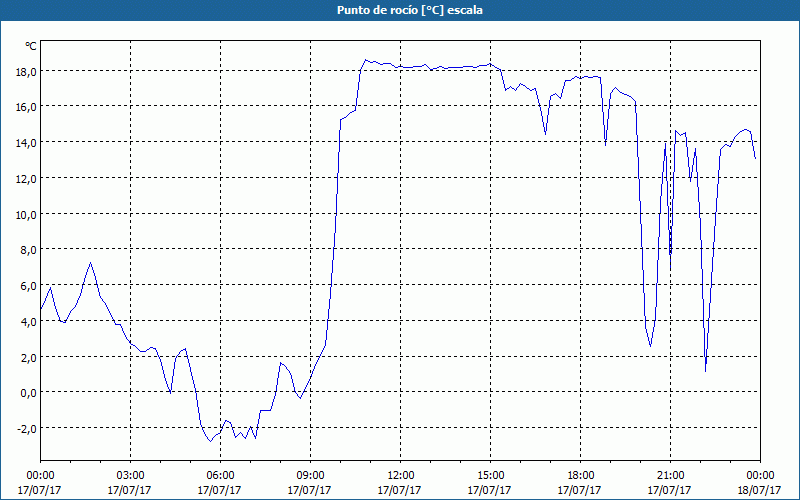Click the °C unit label on the y-axis
Image resolution: width=800 pixels, height=500 pixels.
point(31,46)
